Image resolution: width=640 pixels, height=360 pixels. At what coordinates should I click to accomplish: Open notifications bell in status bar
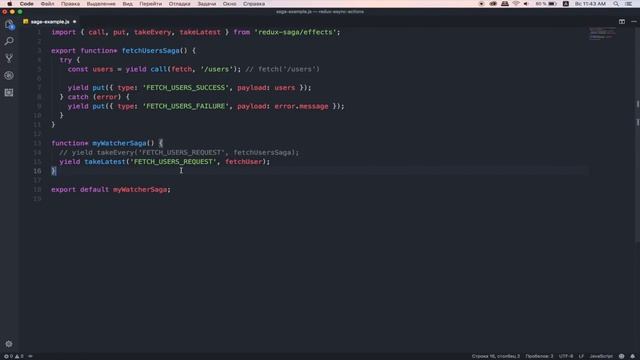pyautogui.click(x=632, y=356)
